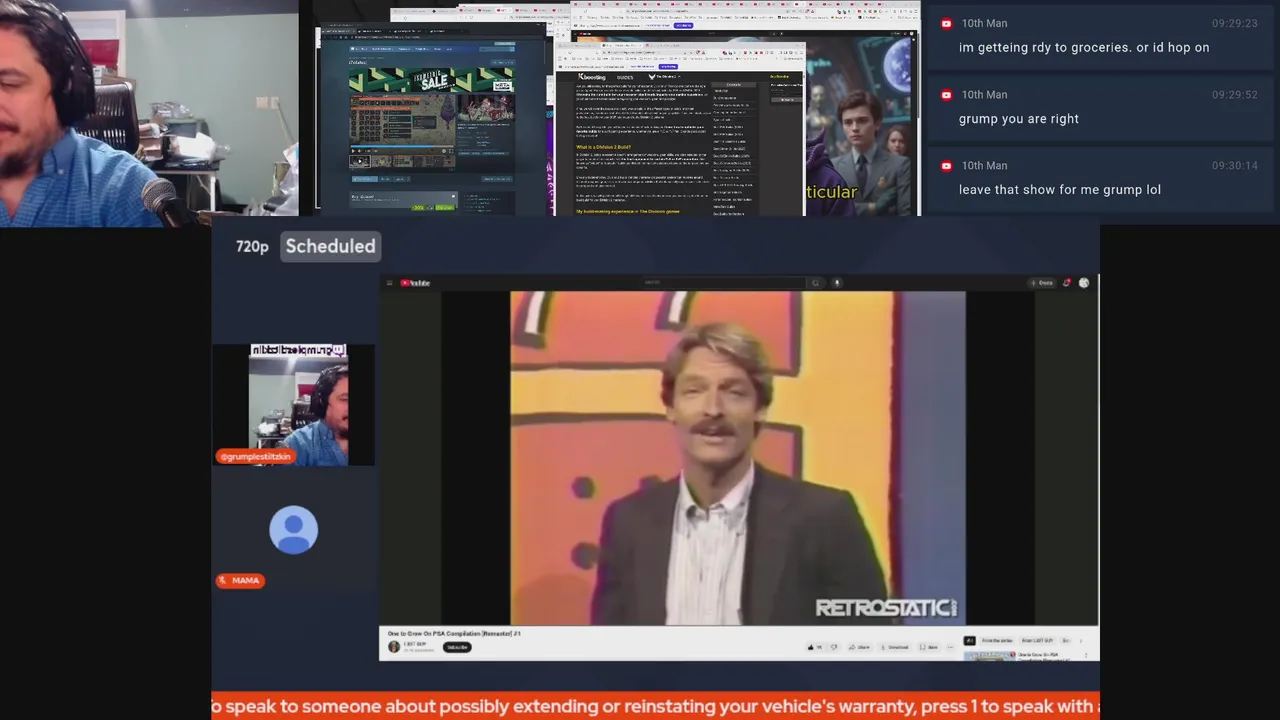Click the YouTube logo in shared screen
Image resolution: width=1280 pixels, height=720 pixels.
pyautogui.click(x=415, y=283)
